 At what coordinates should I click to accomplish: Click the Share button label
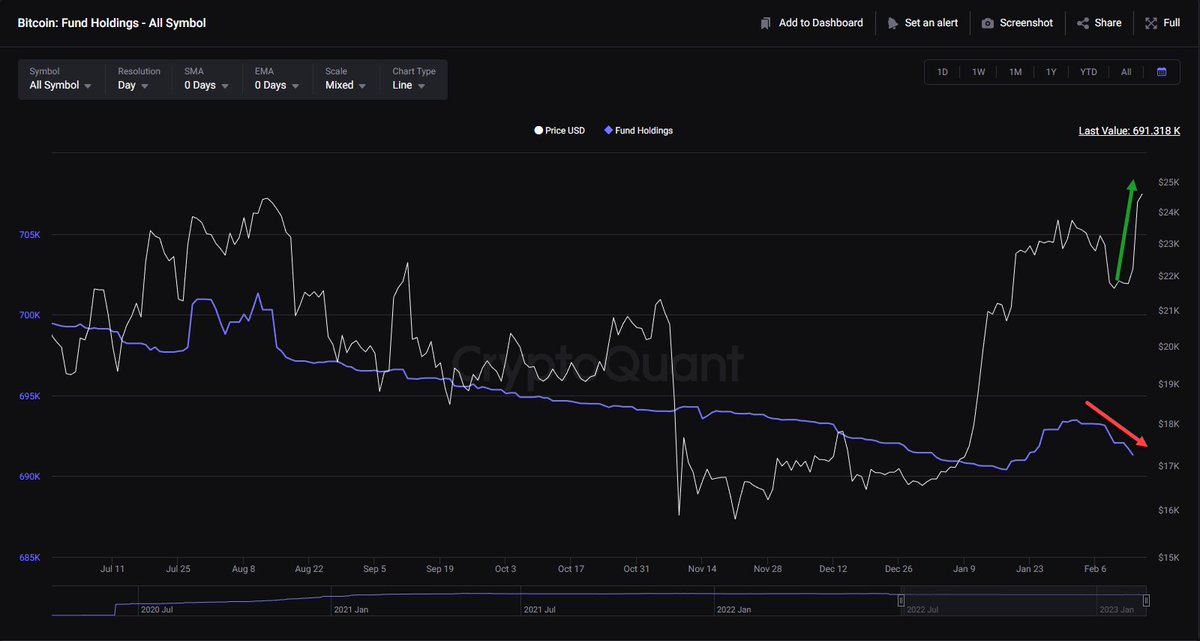click(x=1108, y=23)
